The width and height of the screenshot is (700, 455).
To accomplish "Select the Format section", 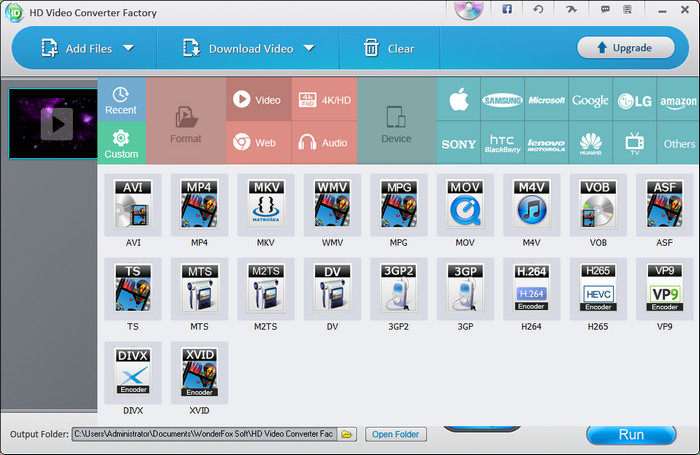I will point(186,121).
